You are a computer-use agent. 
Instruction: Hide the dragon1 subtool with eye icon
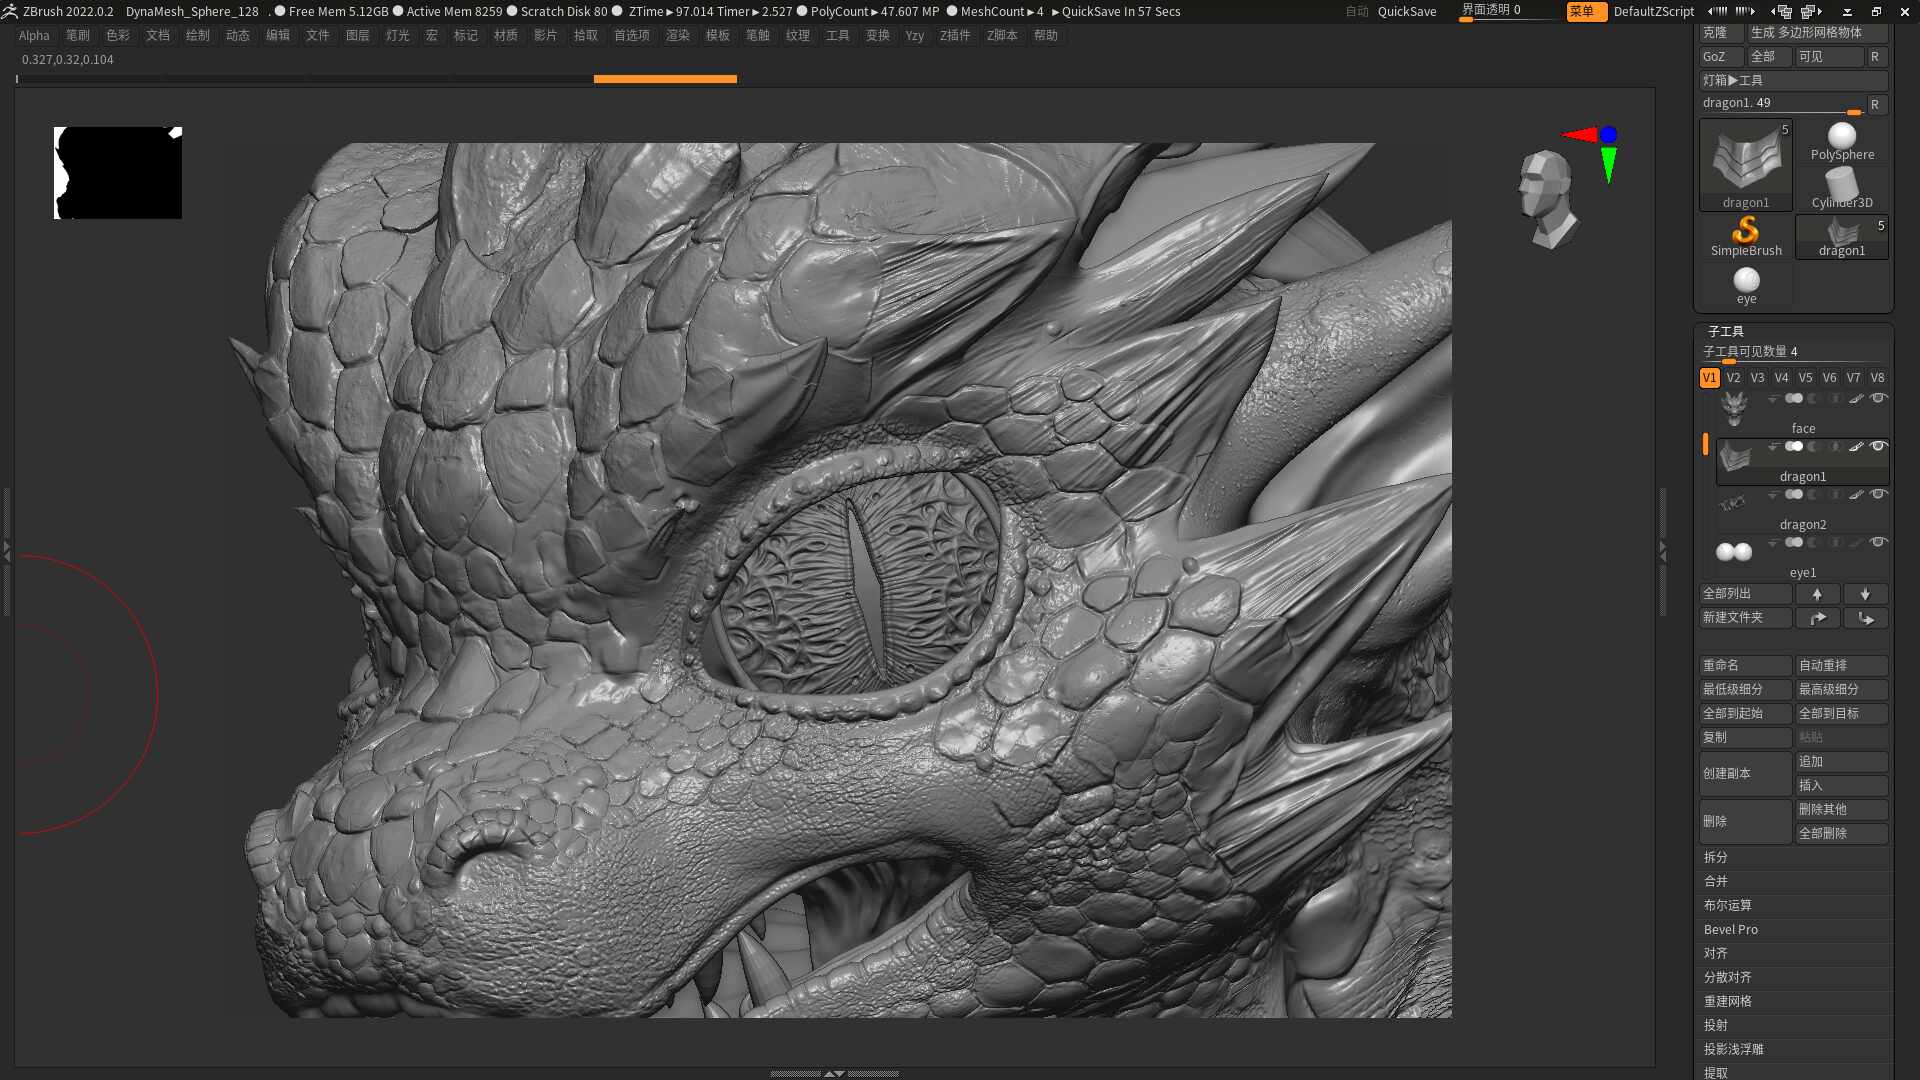tap(1878, 446)
